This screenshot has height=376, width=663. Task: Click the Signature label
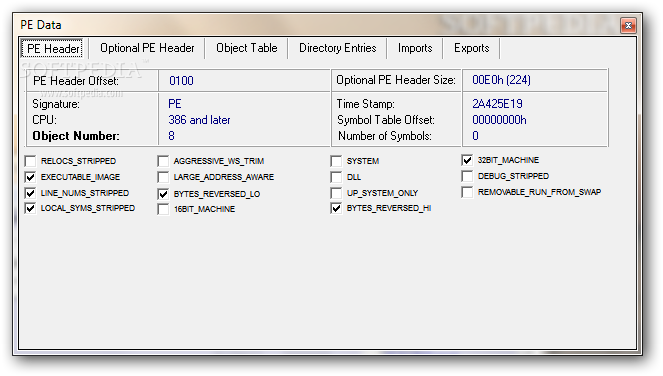tap(56, 104)
